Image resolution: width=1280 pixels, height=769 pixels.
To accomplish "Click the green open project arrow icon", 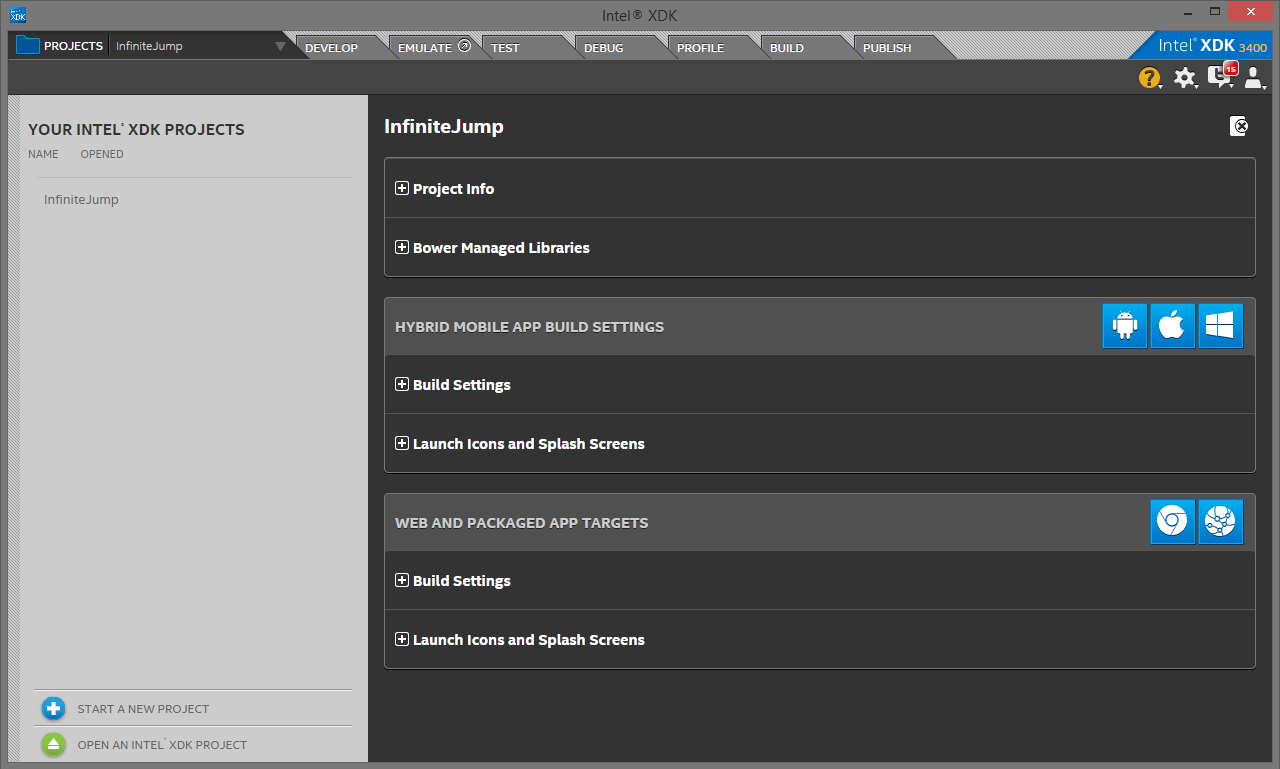I will tap(54, 745).
